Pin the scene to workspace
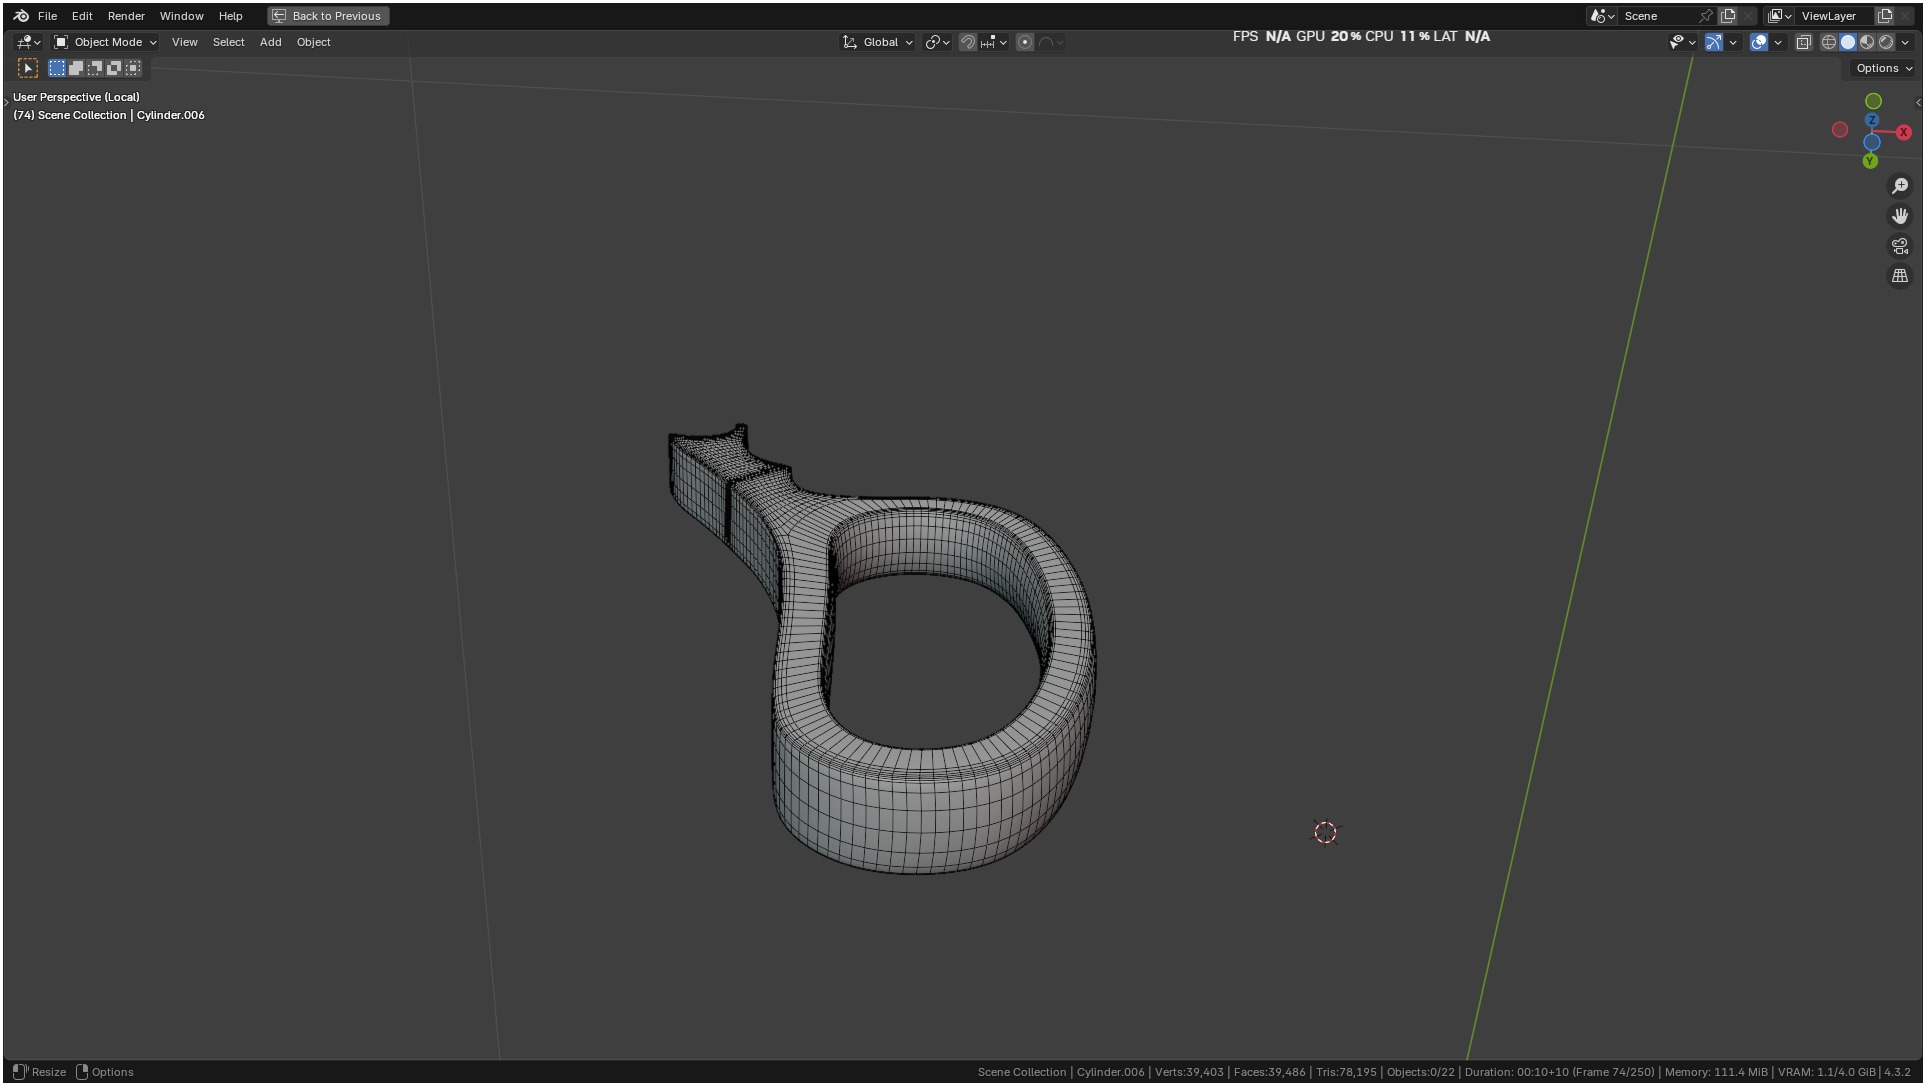The height and width of the screenshot is (1086, 1926). [1706, 16]
